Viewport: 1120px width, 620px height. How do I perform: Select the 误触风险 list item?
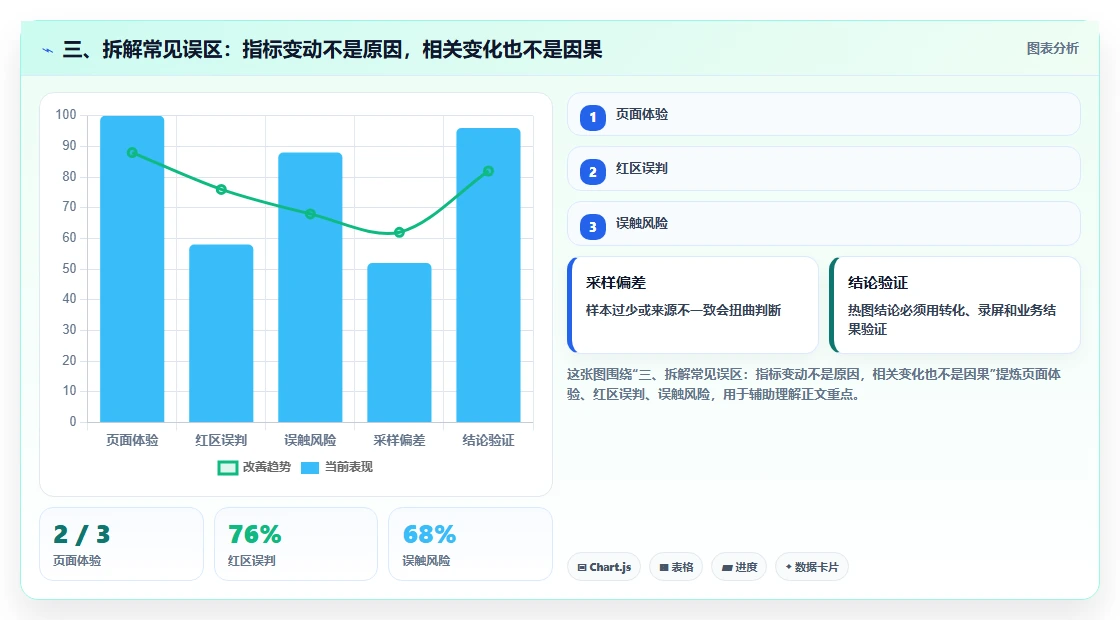point(824,224)
